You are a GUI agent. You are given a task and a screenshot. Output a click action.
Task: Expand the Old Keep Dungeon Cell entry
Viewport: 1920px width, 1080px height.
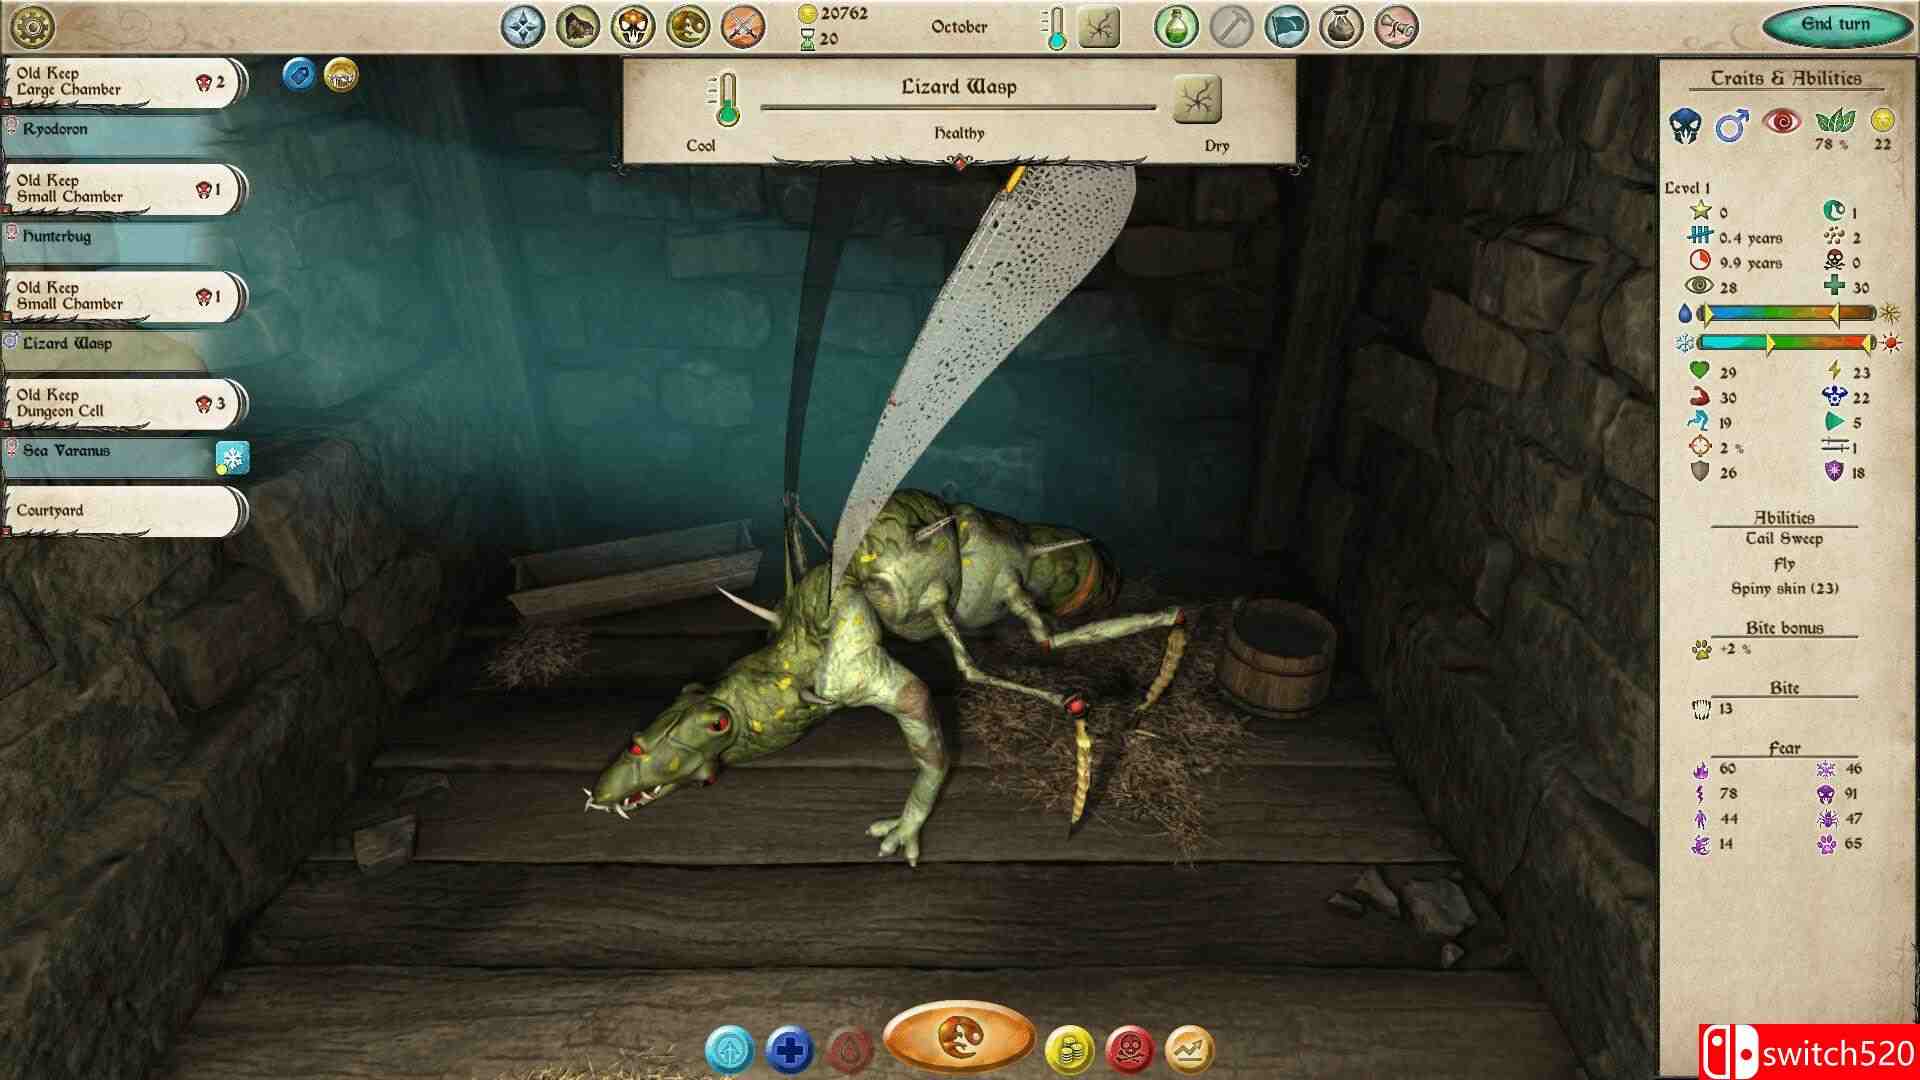(110, 402)
